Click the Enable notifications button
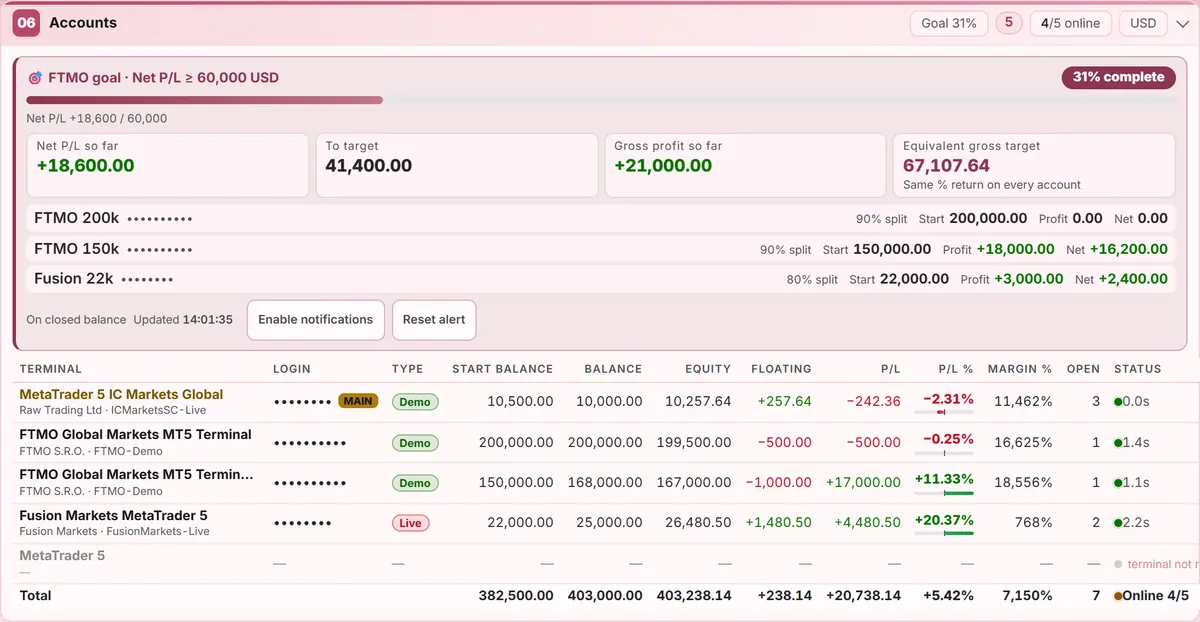This screenshot has height=622, width=1200. point(316,320)
